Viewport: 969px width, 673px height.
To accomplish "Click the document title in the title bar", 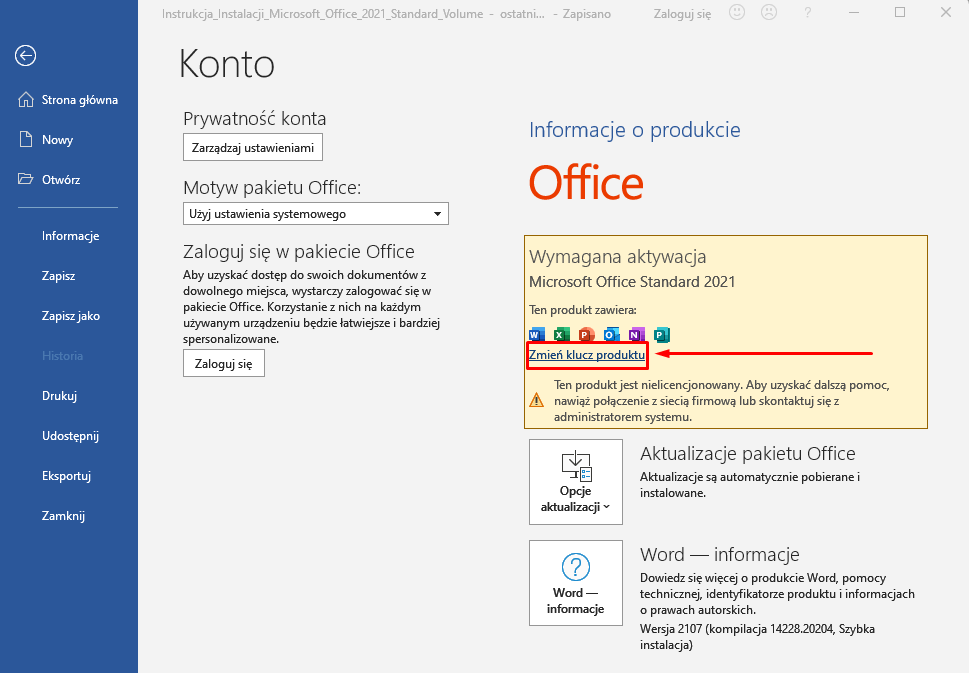I will [323, 14].
